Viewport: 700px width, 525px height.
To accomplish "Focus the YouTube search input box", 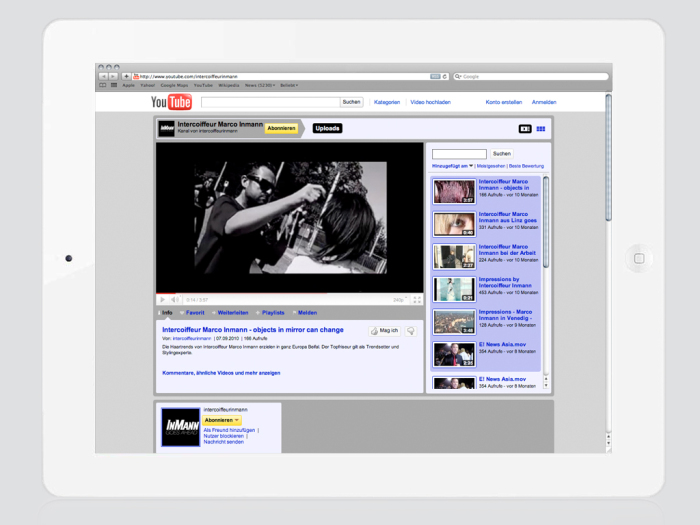I will coord(271,102).
